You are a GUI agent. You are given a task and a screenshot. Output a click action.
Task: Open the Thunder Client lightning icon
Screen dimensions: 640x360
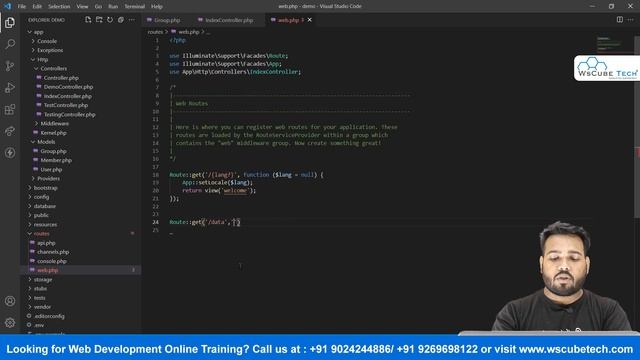tap(10, 153)
